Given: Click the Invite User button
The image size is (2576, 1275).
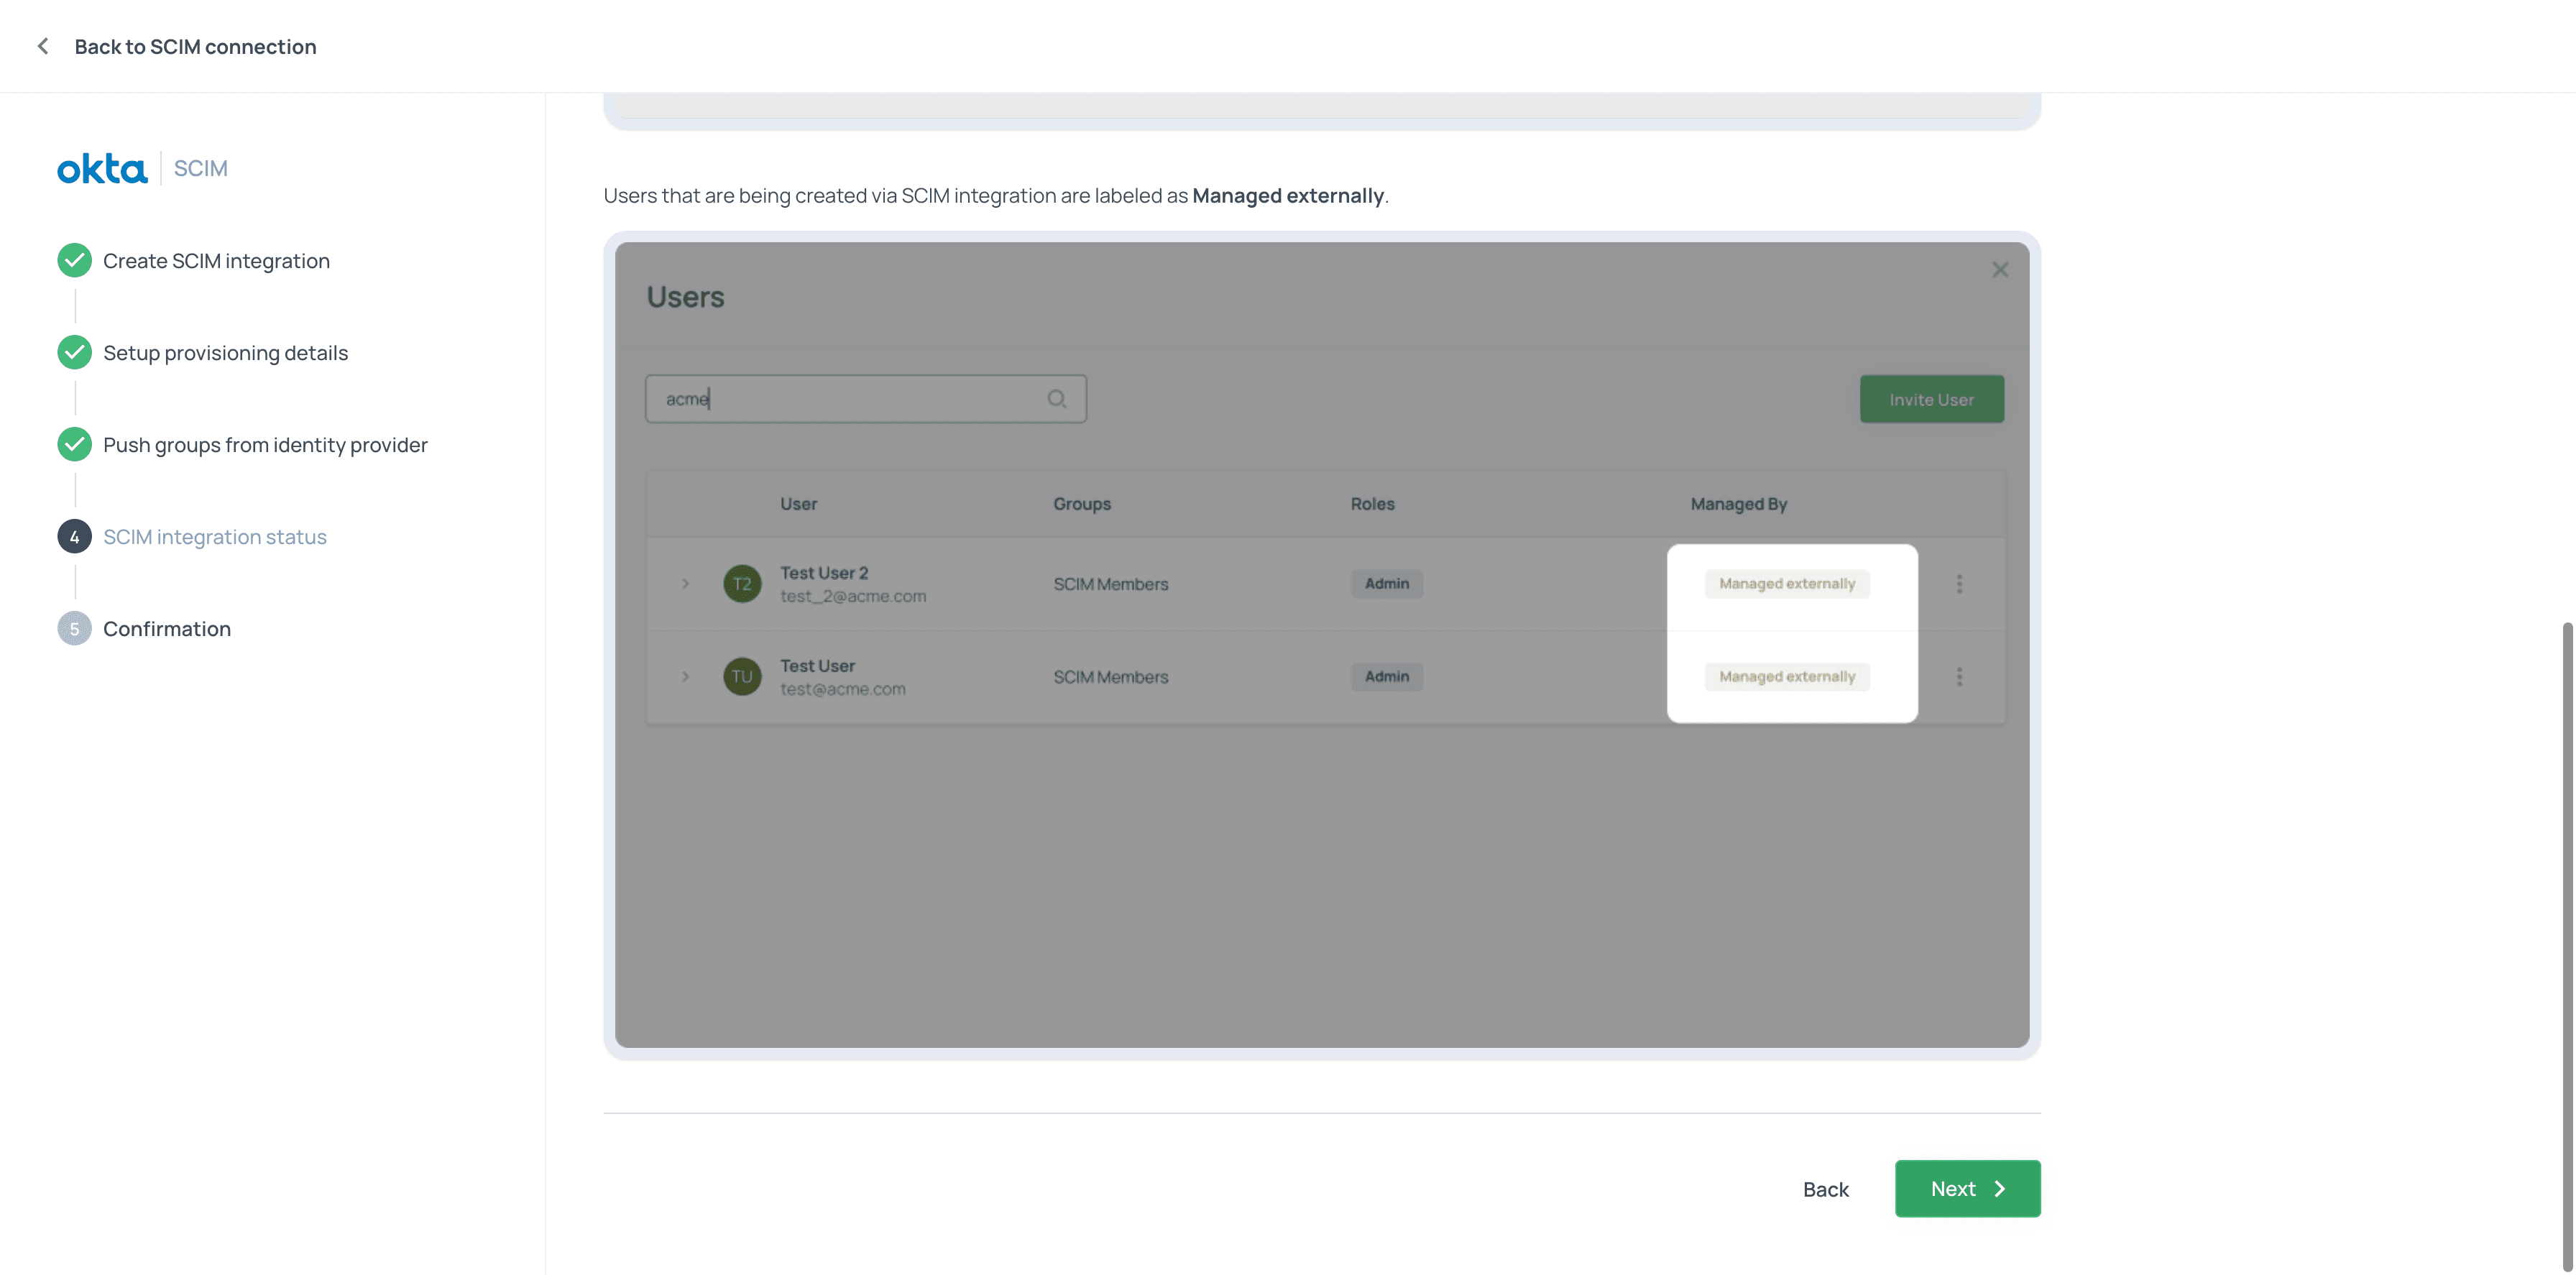Looking at the screenshot, I should coord(1931,399).
